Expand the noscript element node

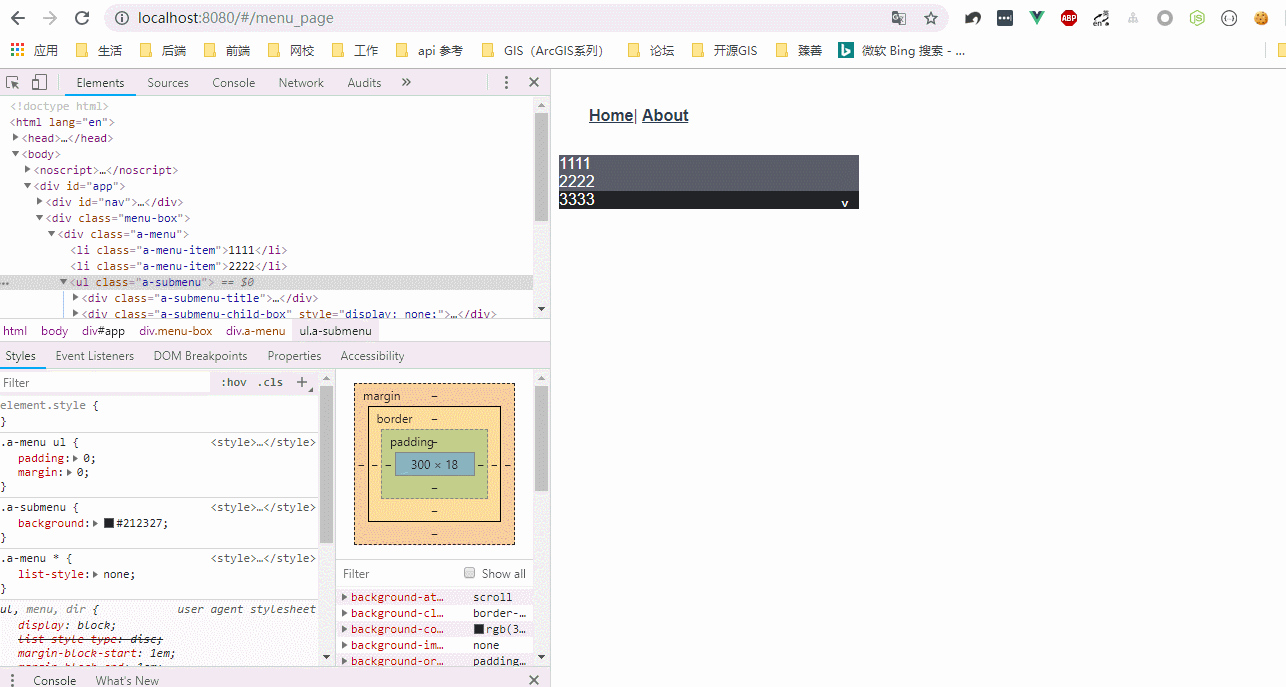click(28, 170)
